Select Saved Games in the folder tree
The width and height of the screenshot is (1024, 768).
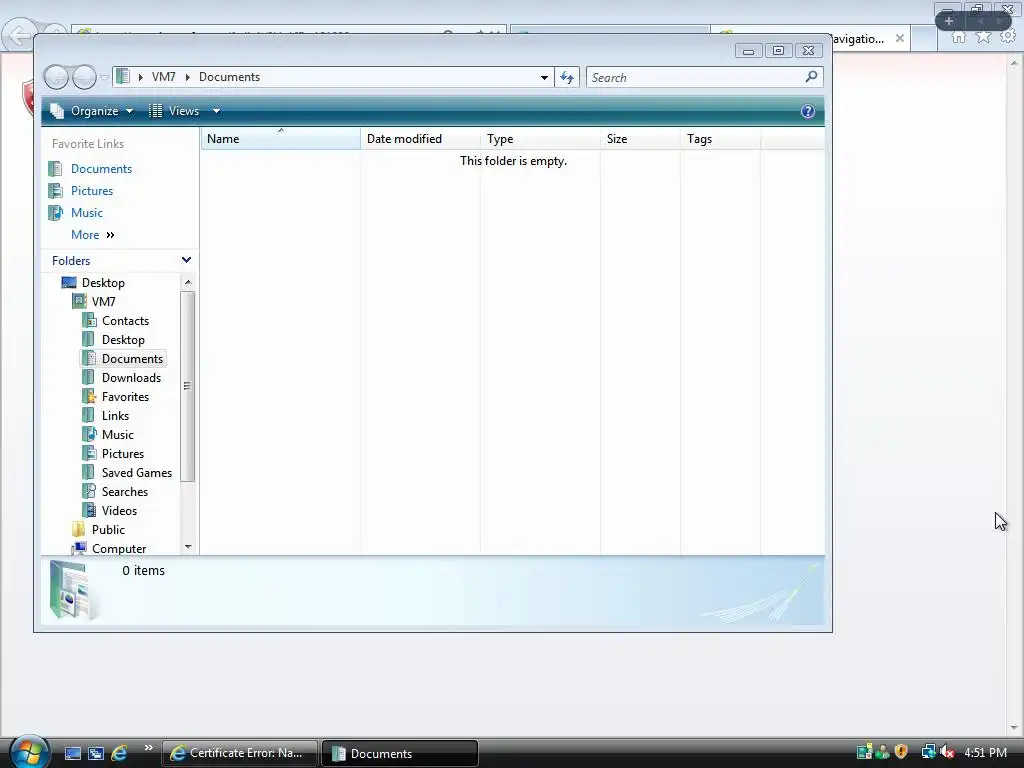pos(136,472)
